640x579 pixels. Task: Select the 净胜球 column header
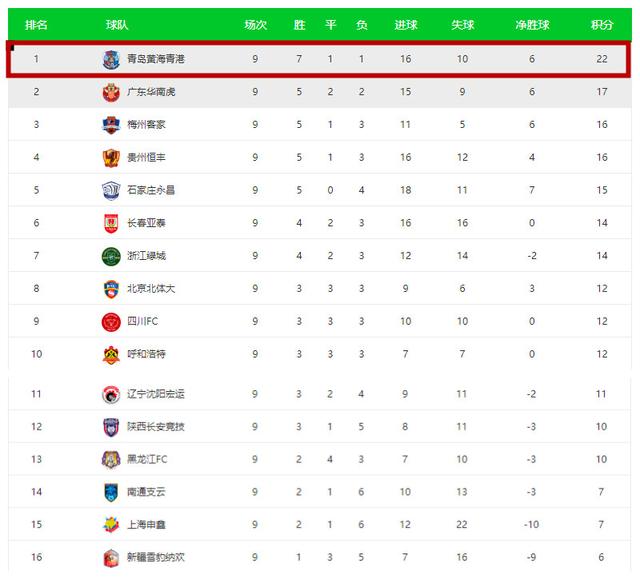(x=532, y=24)
